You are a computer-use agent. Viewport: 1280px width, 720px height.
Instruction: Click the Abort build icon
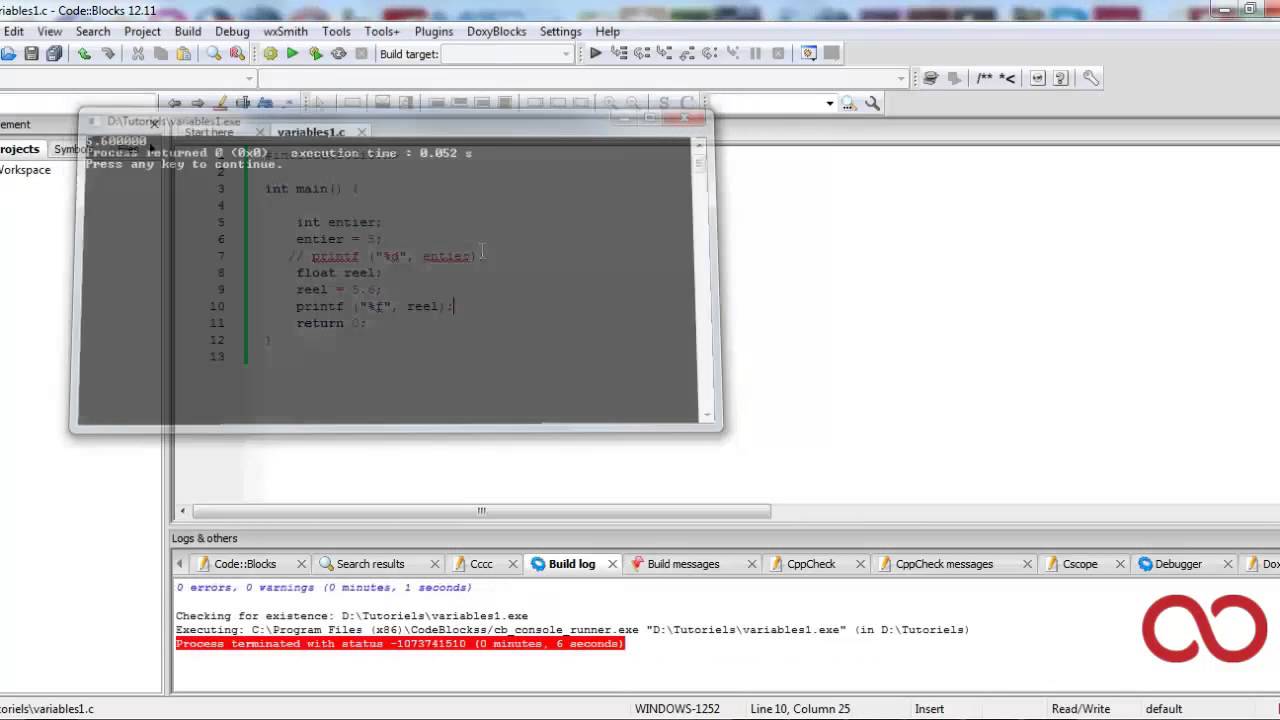pyautogui.click(x=362, y=54)
